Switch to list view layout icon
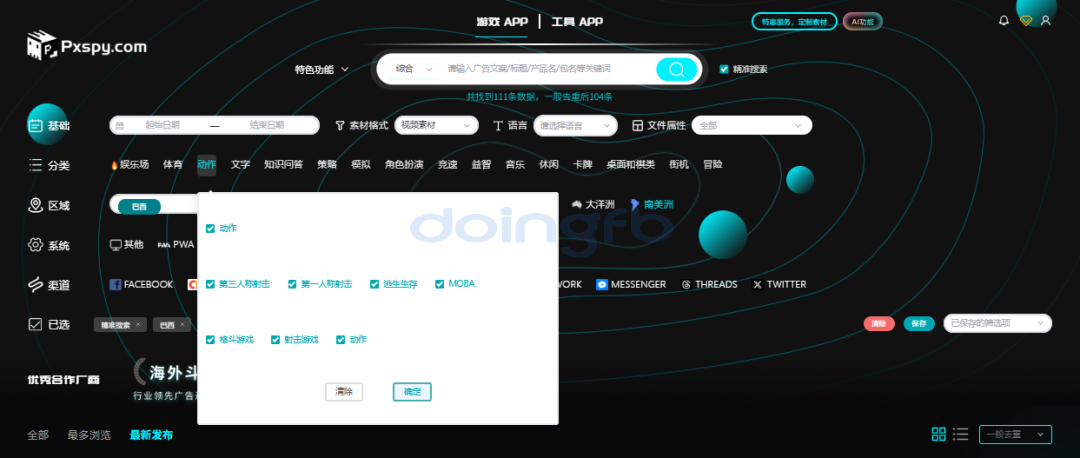Viewport: 1080px width, 458px height. 960,434
